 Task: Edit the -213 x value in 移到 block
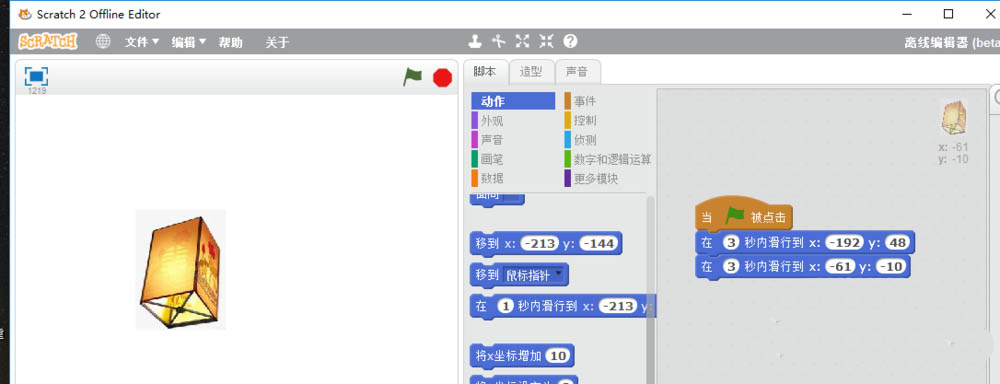coord(540,243)
